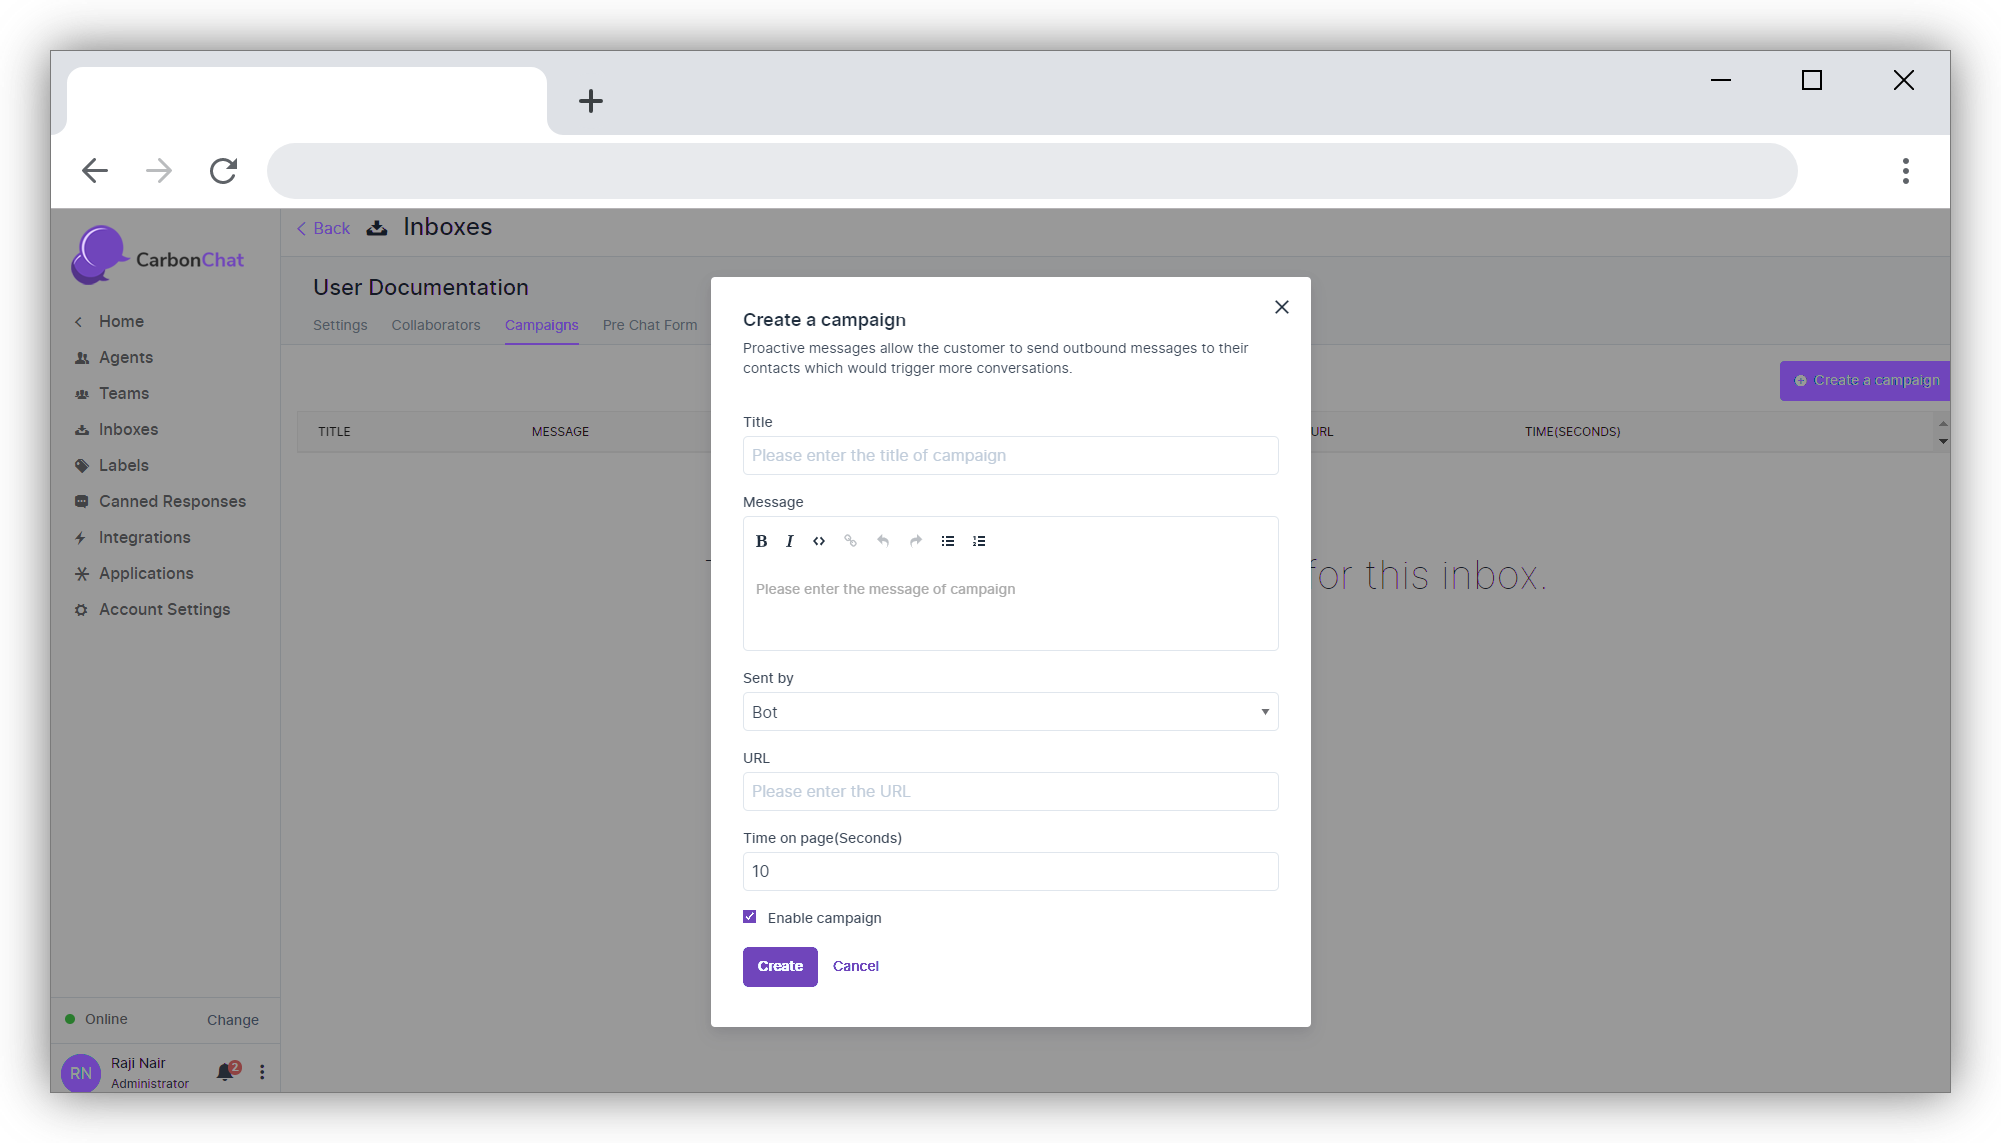Insert code formatting in message editor
The image size is (2001, 1143).
tap(819, 541)
